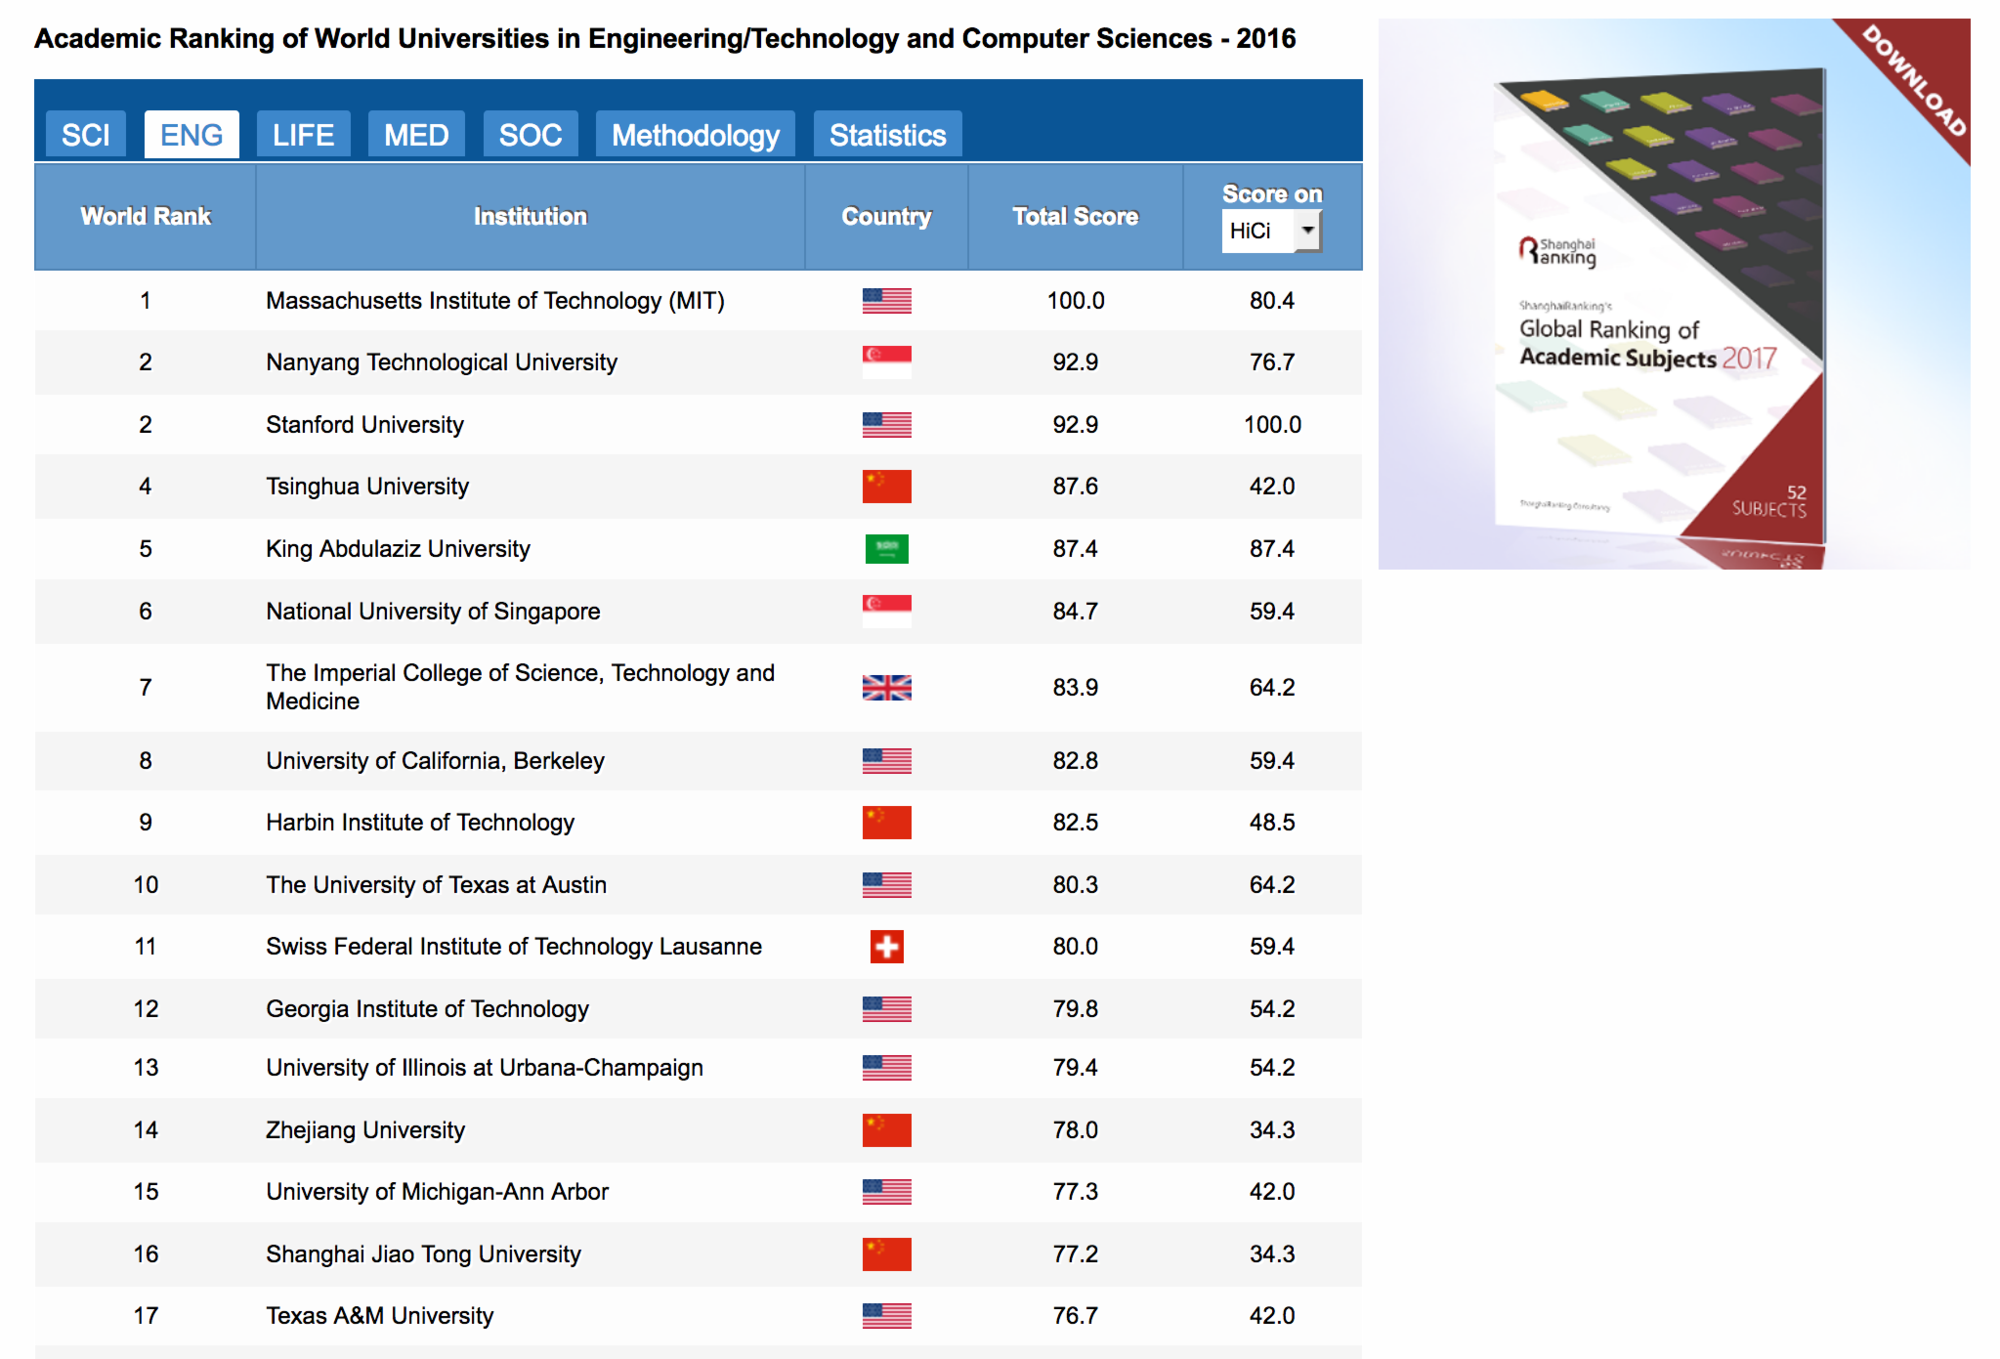This screenshot has height=1359, width=2000.
Task: Click the red DOWNLOAD corner ribbon
Action: [x=1915, y=80]
